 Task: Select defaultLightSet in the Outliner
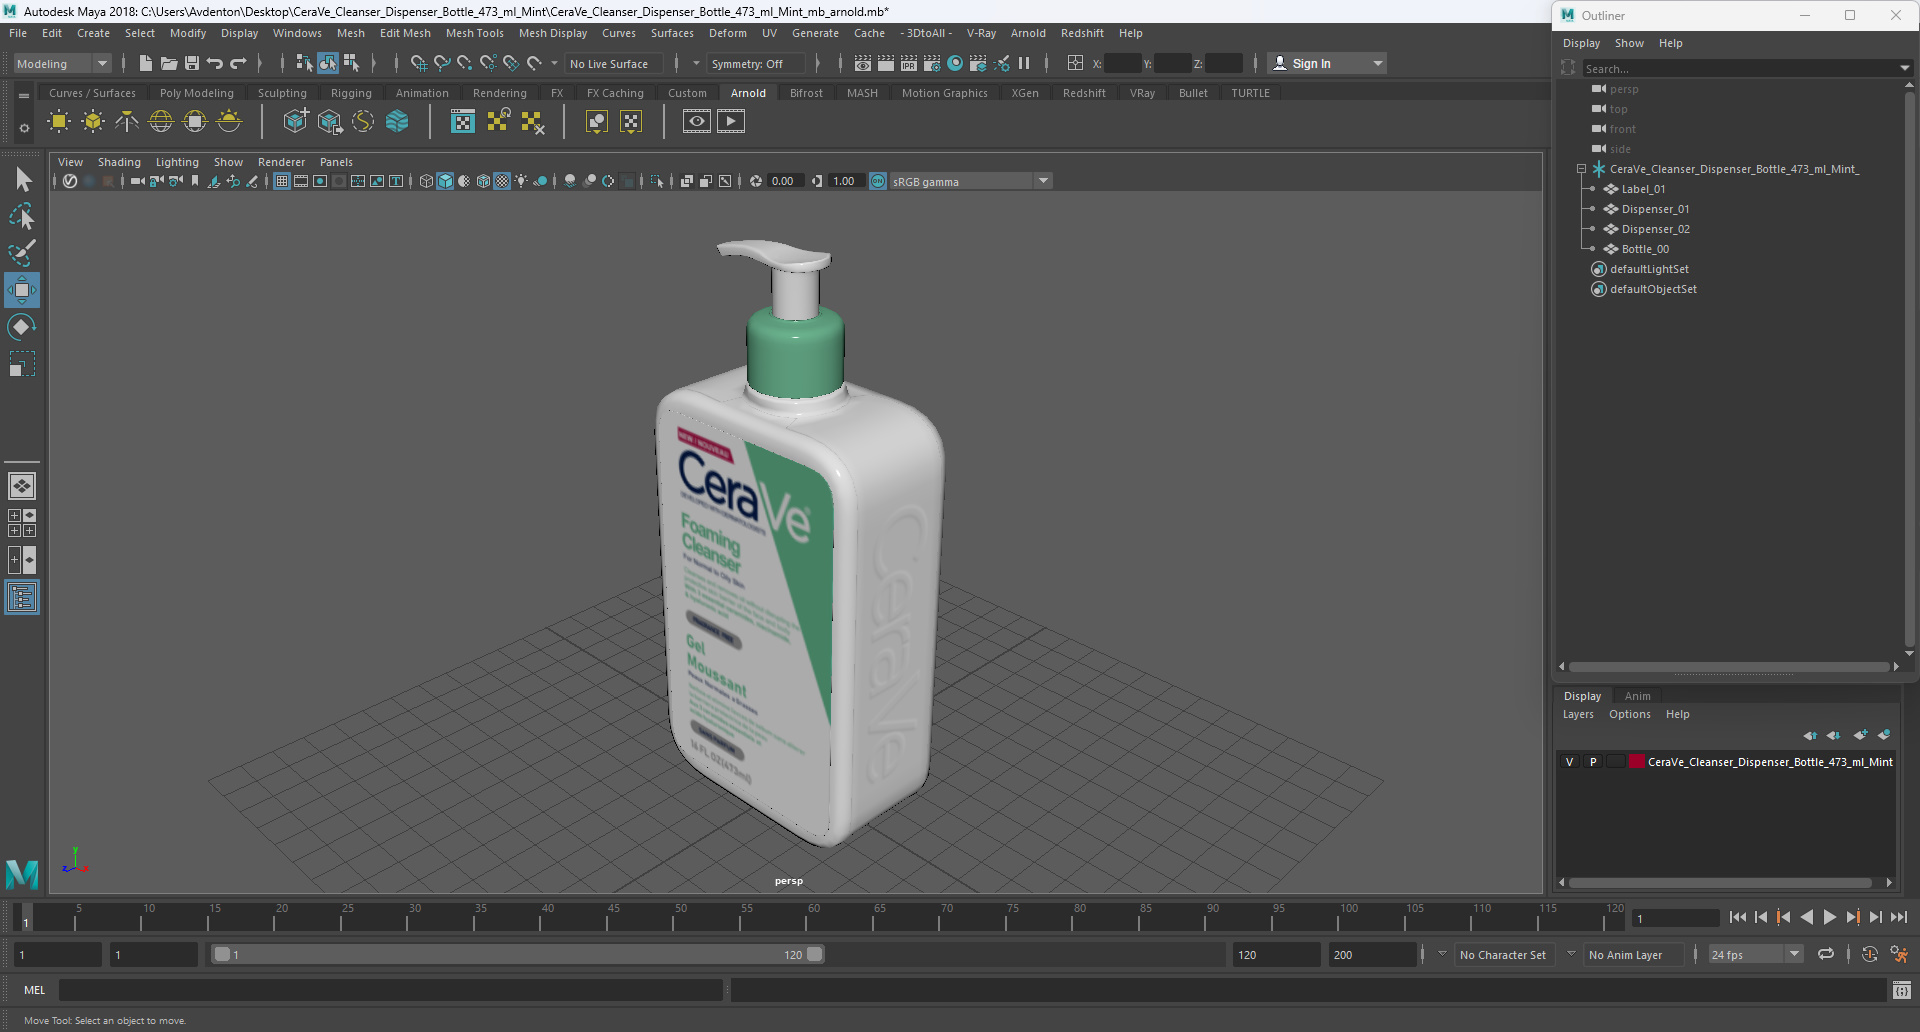(1649, 269)
